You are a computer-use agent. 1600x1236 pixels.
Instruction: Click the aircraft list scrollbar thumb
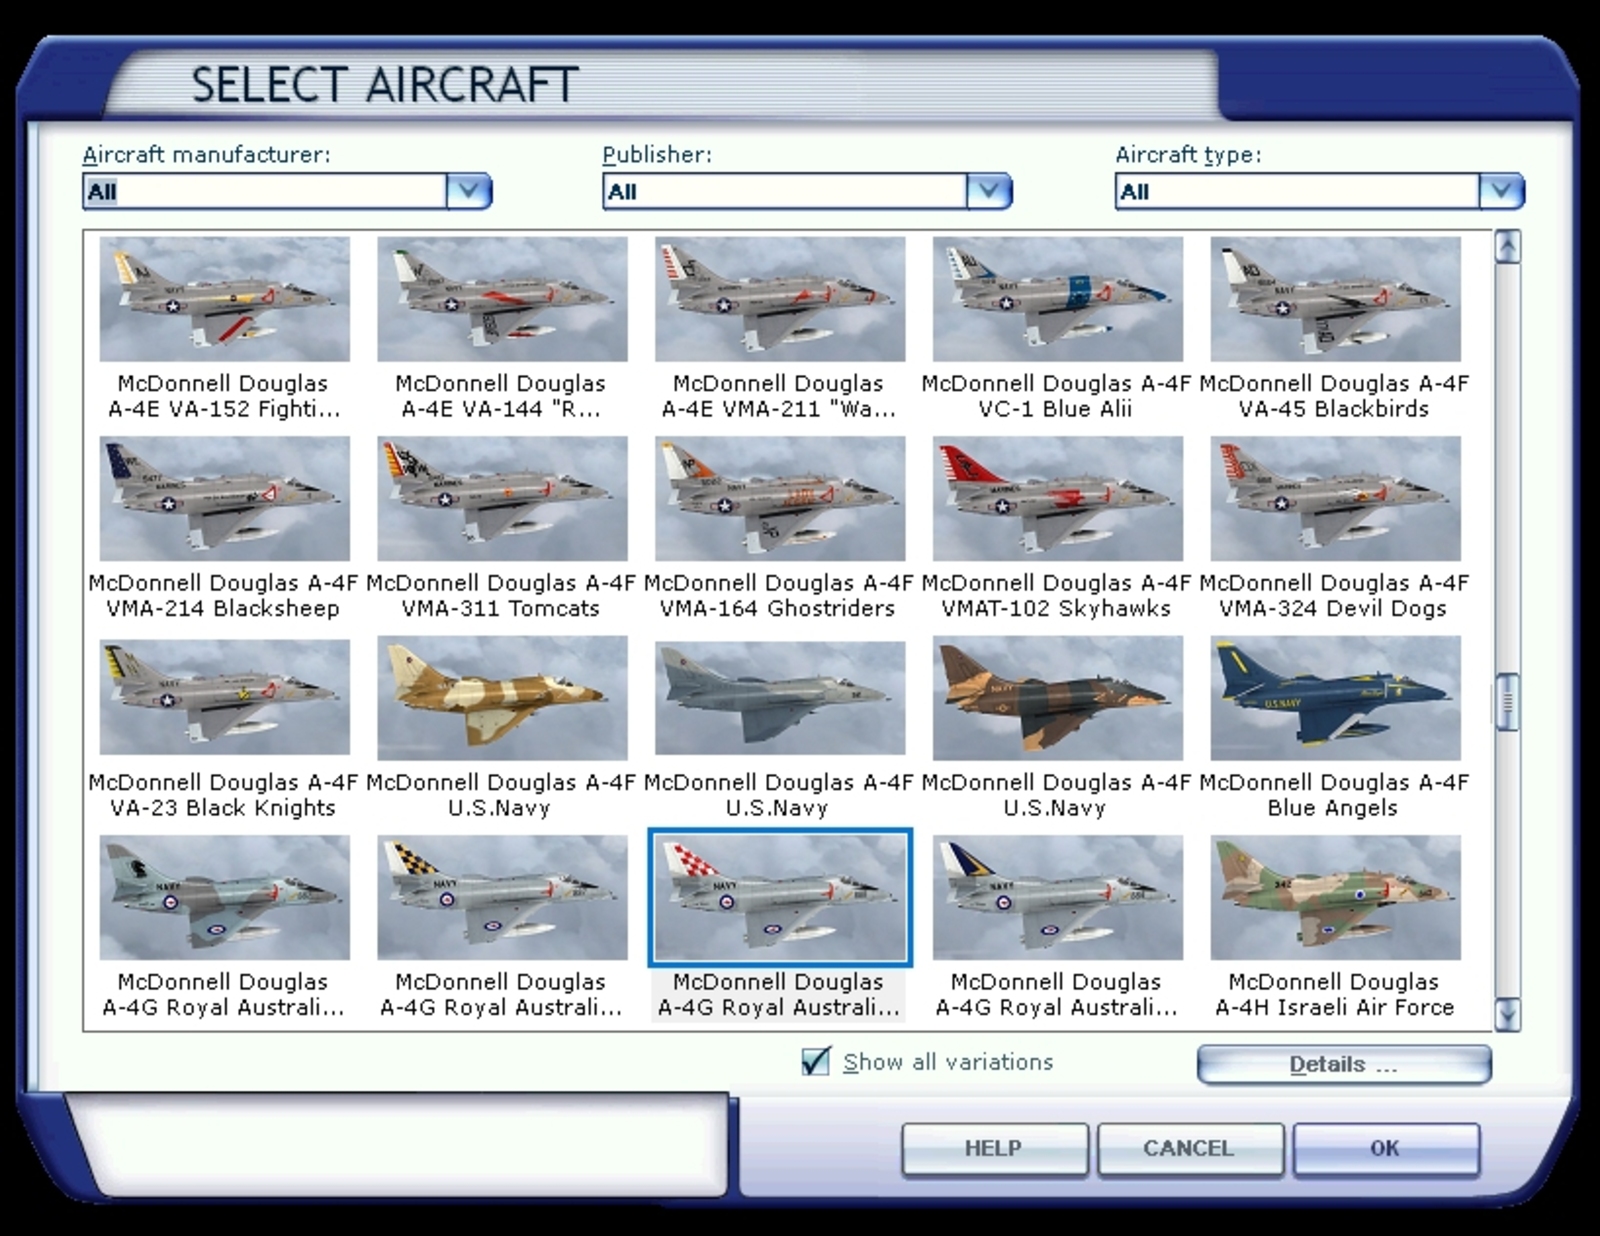1507,703
